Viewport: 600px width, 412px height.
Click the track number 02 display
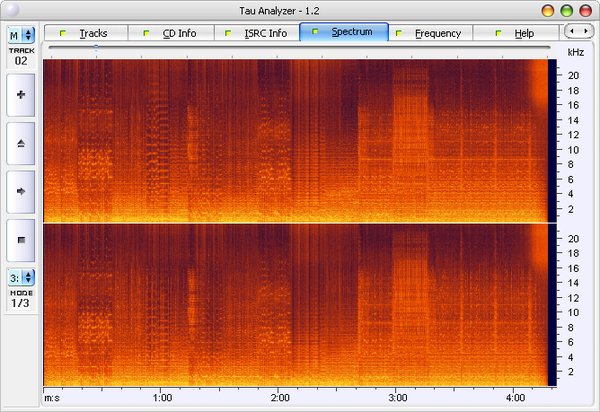(x=21, y=61)
